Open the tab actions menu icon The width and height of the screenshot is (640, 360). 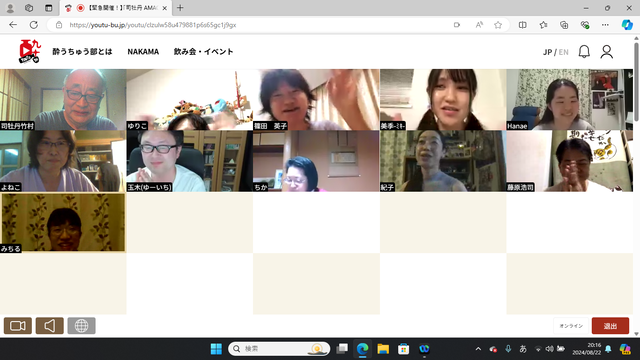pos(49,8)
